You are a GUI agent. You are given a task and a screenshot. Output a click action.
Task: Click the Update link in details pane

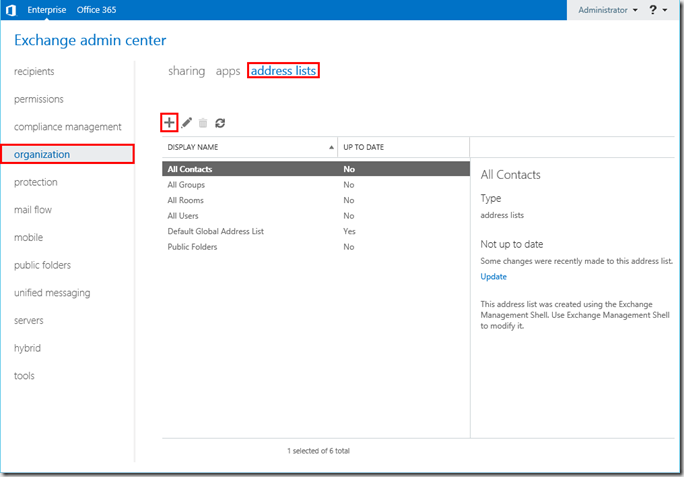493,277
